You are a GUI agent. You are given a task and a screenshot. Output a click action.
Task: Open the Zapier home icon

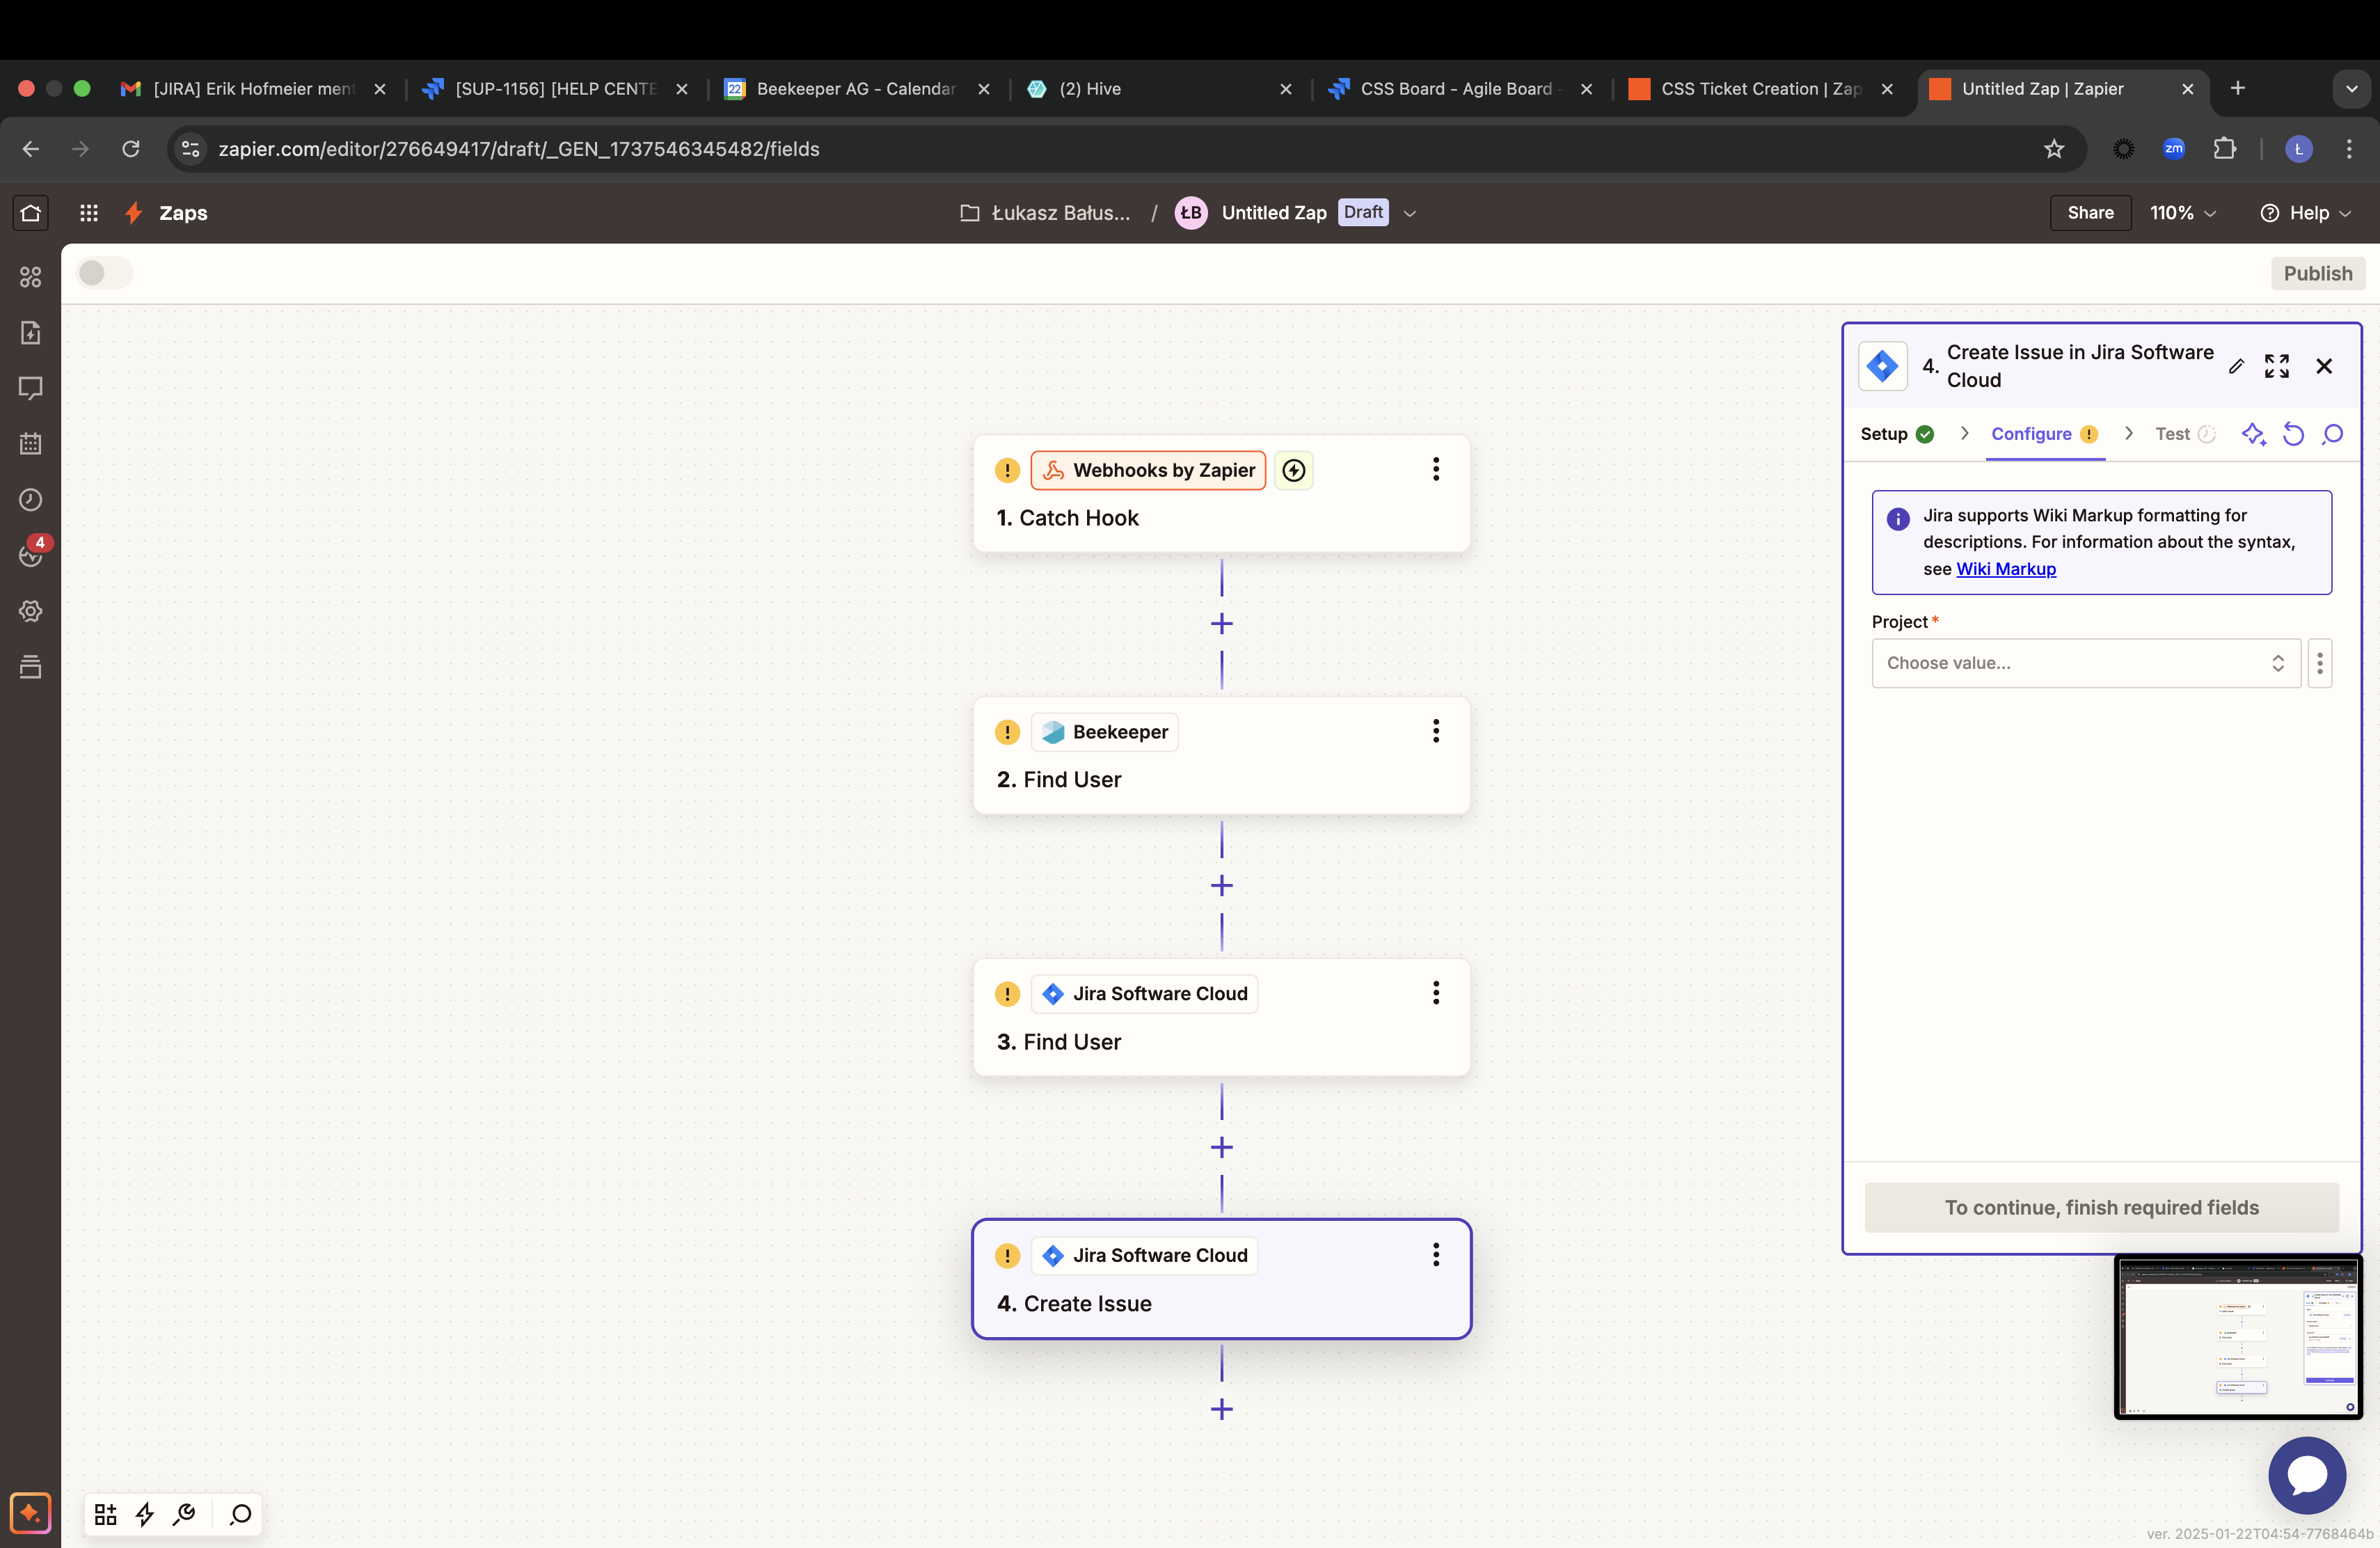coord(30,213)
